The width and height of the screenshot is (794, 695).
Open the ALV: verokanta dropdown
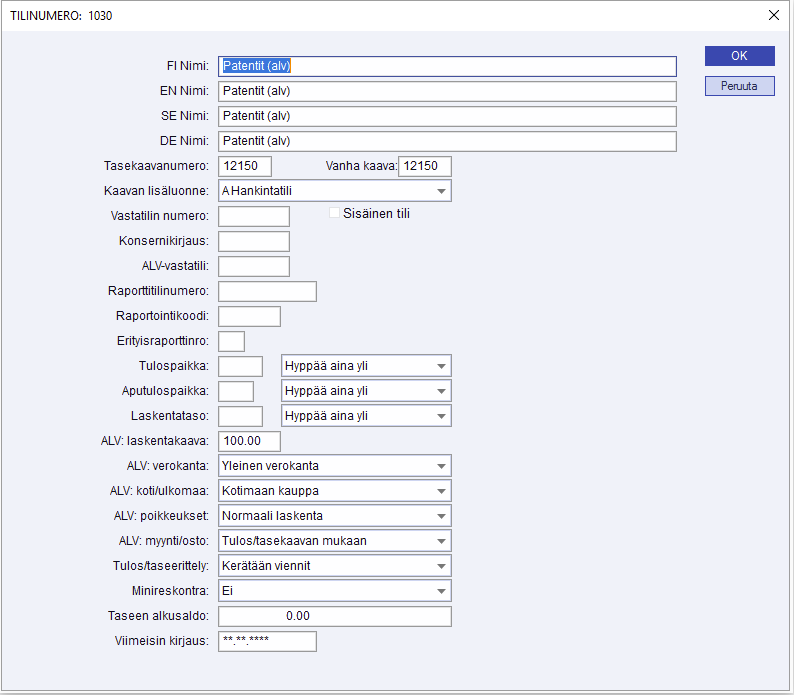click(x=334, y=466)
